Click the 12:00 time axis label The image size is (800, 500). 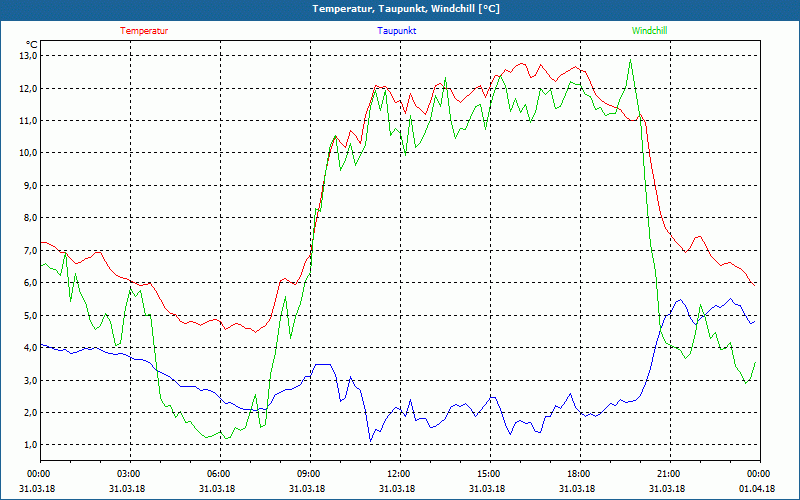397,474
